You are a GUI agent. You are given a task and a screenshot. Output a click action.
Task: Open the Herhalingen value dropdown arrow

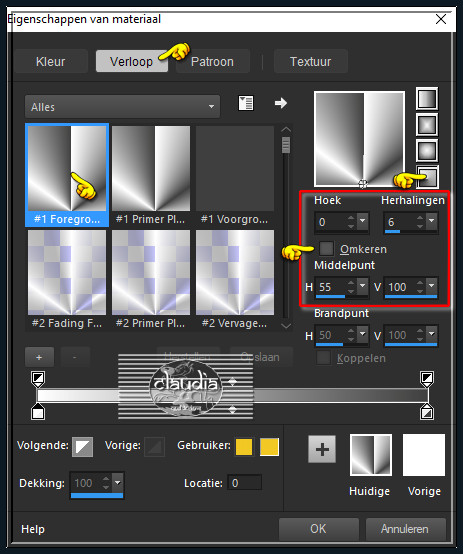432,221
